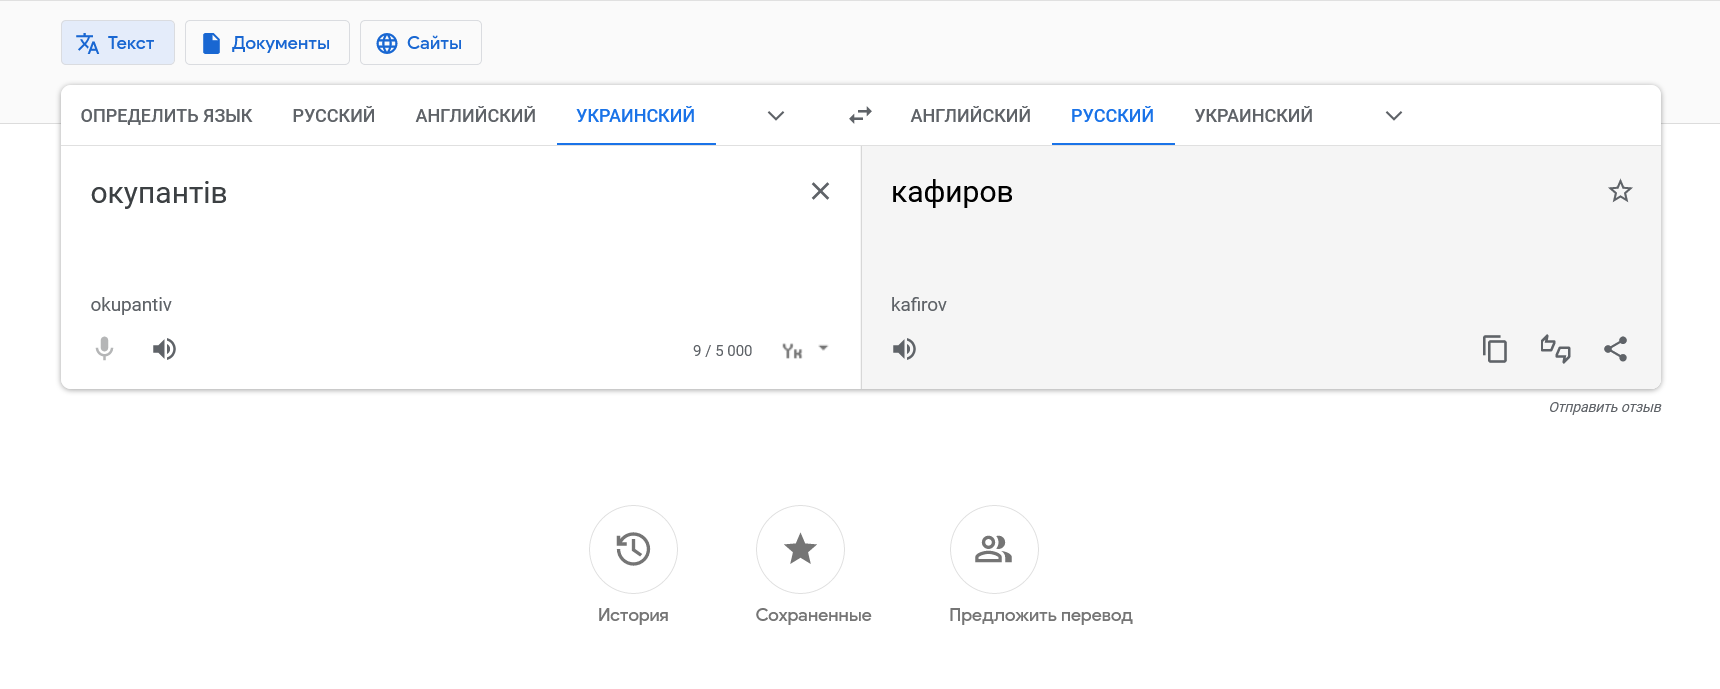Open Saved translations
Image resolution: width=1720 pixels, height=689 pixels.
(800, 549)
